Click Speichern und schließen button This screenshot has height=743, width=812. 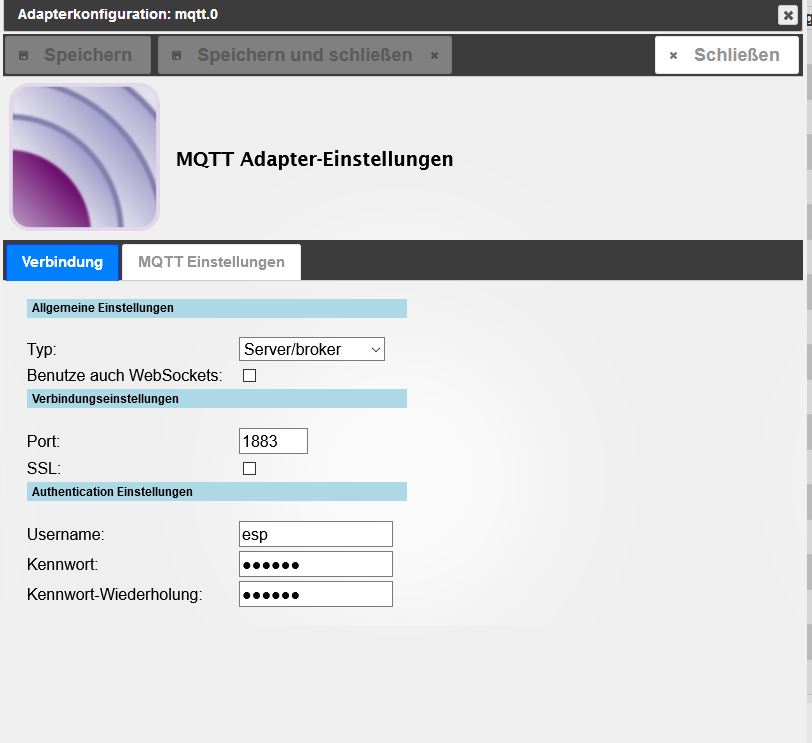point(304,55)
